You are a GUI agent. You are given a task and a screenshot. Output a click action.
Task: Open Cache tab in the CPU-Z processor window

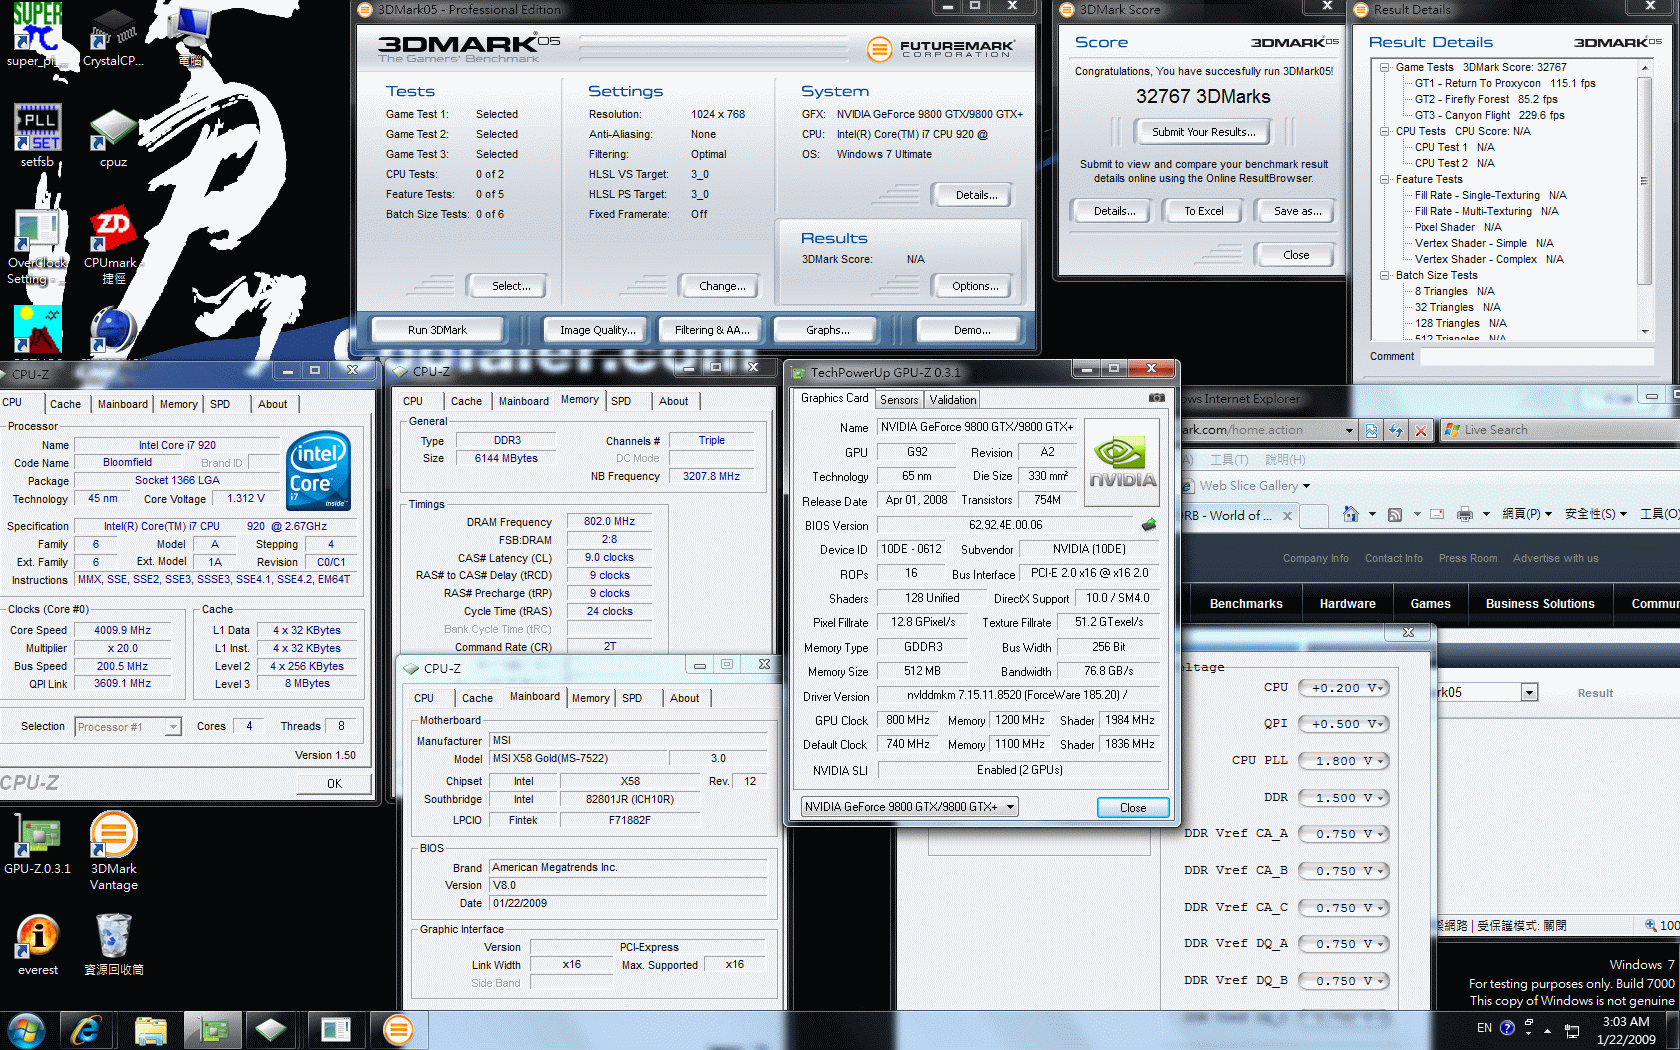65,404
